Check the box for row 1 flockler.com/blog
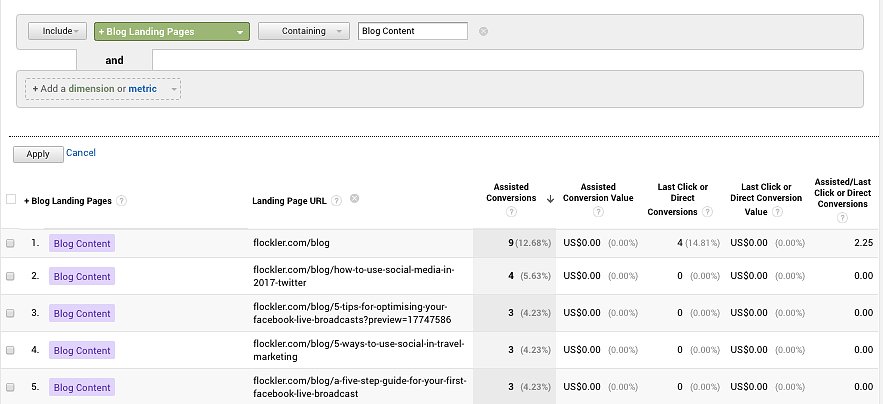This screenshot has width=883, height=404. pyautogui.click(x=10, y=243)
